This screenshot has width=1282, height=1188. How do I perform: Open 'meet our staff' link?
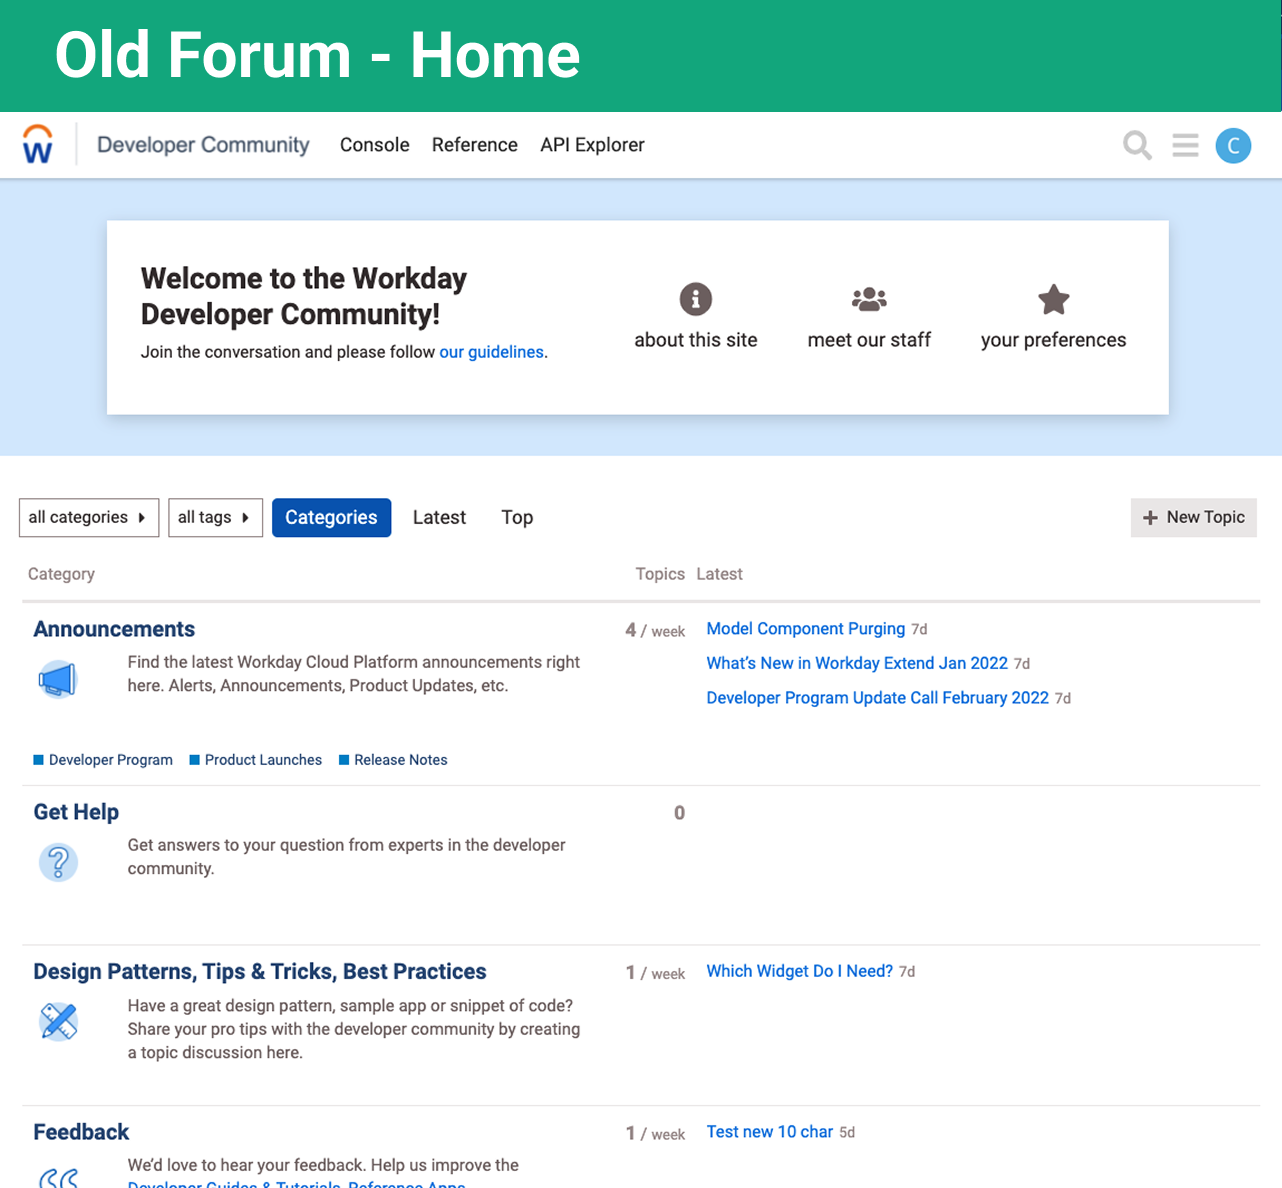[869, 340]
